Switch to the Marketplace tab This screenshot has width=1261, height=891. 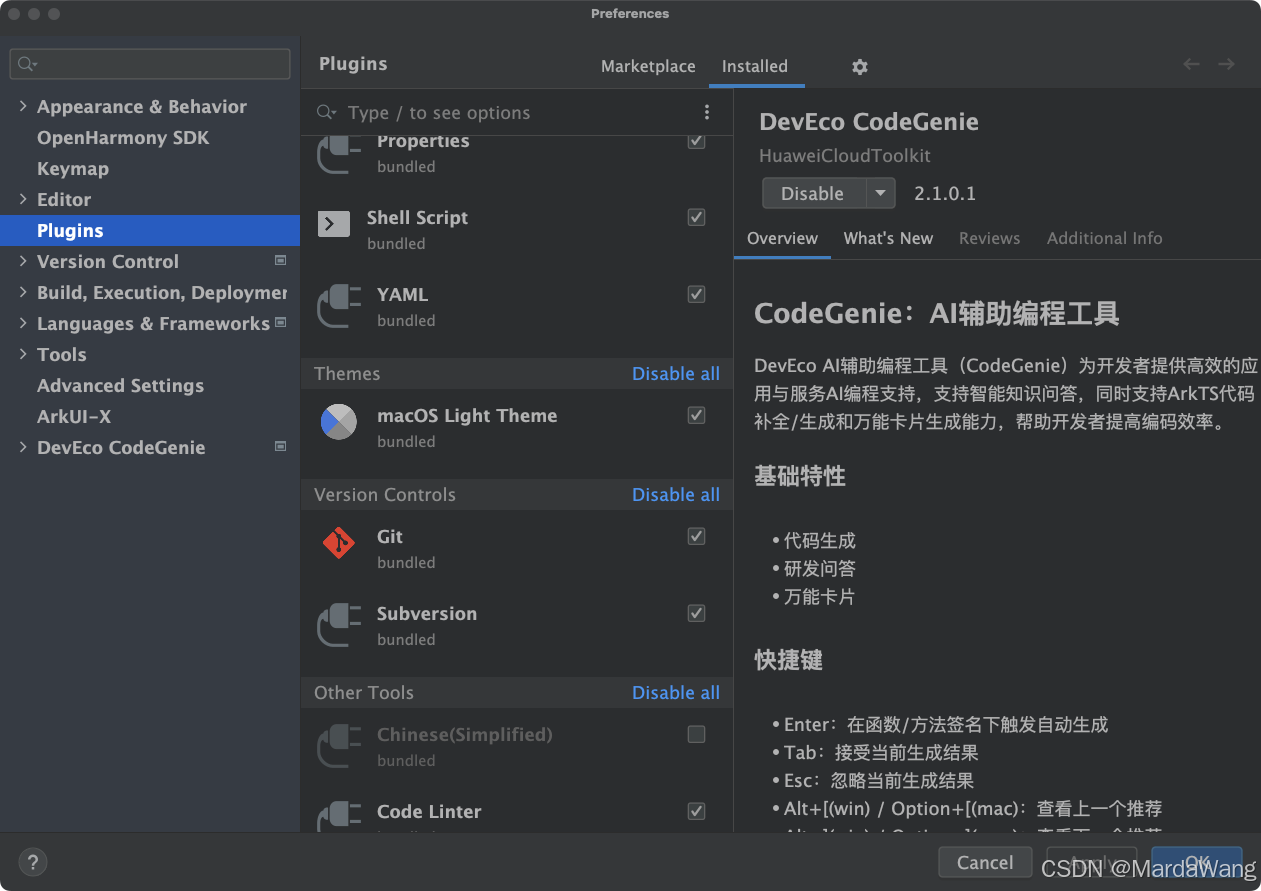point(648,66)
